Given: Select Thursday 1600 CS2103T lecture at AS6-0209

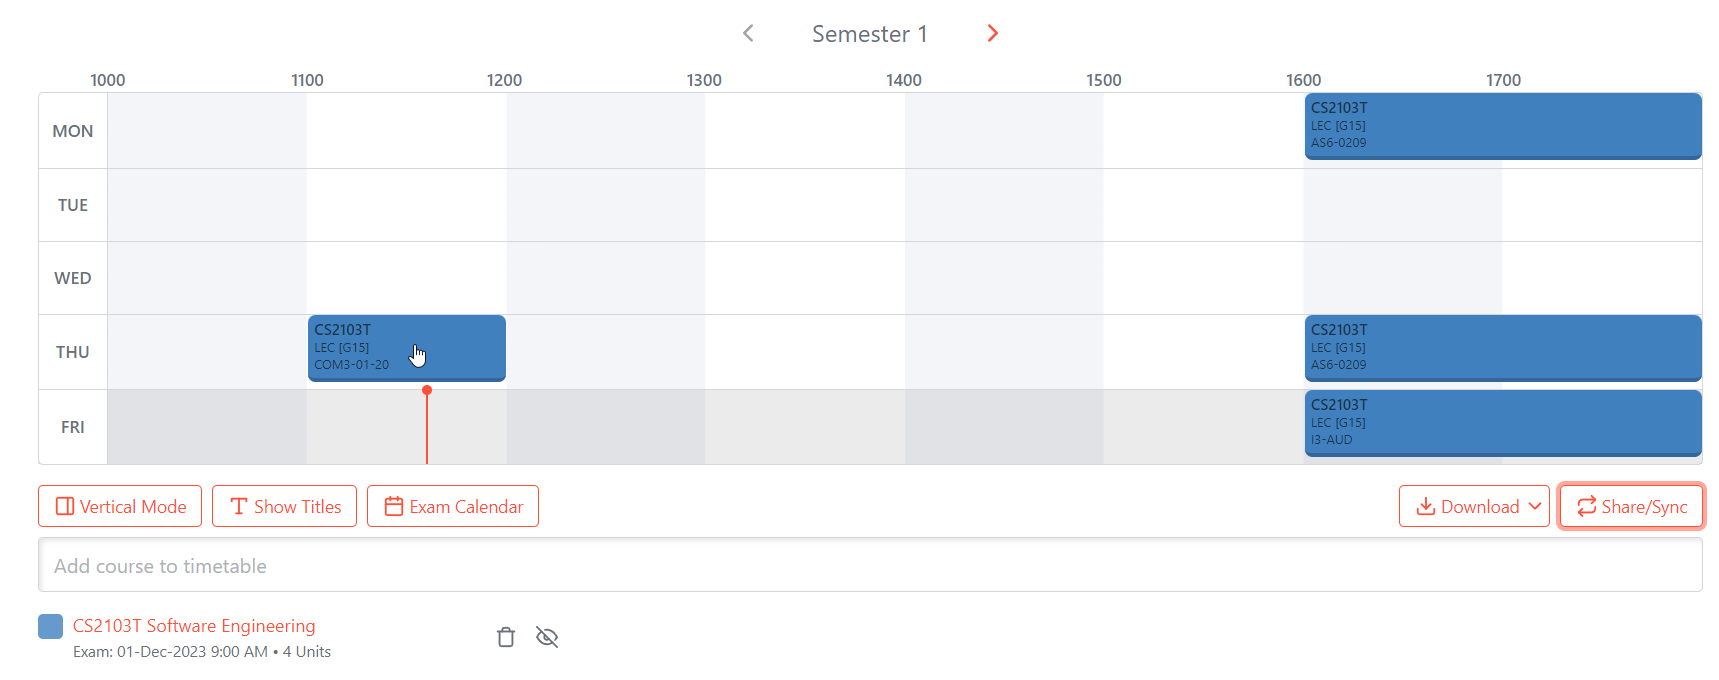Looking at the screenshot, I should click(1502, 348).
